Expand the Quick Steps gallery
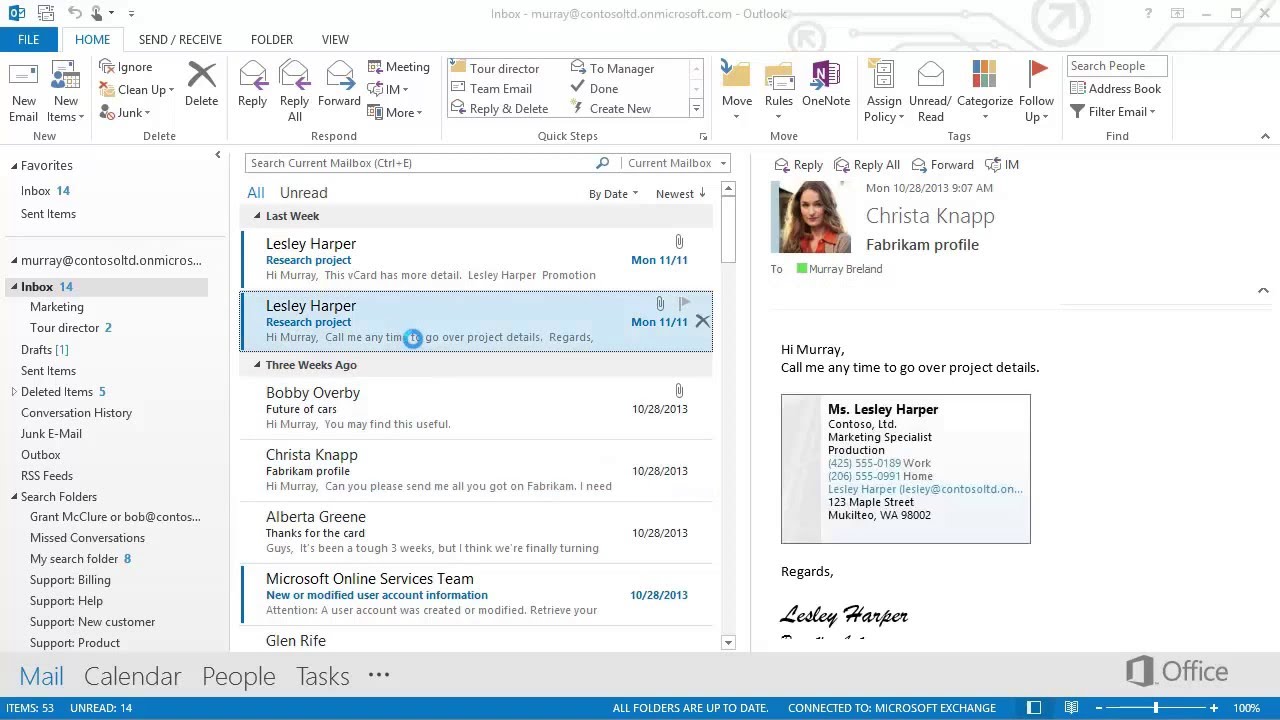Image resolution: width=1280 pixels, height=720 pixels. tap(696, 109)
